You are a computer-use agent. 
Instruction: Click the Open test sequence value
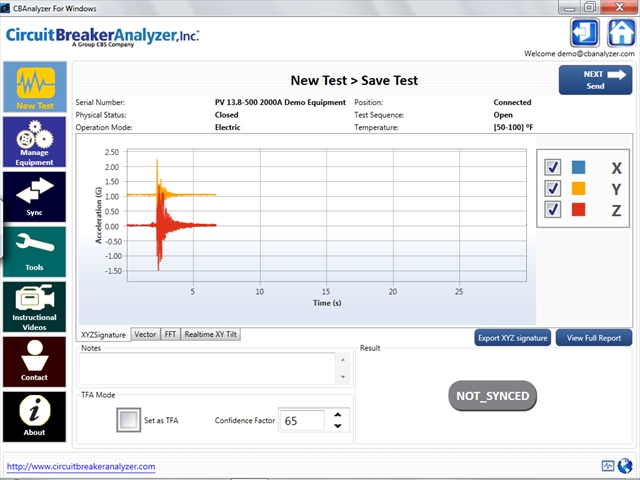(x=503, y=115)
